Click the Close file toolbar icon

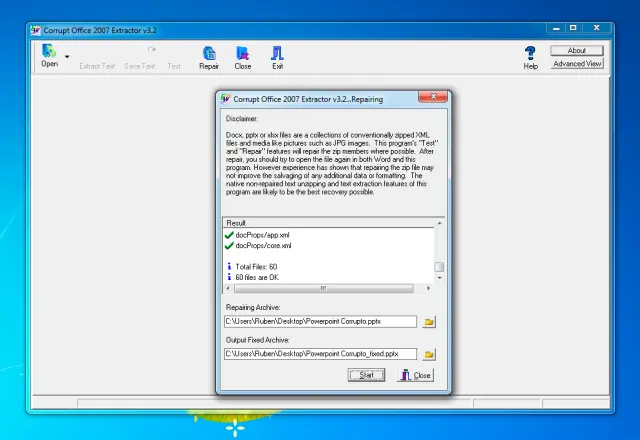tap(243, 56)
